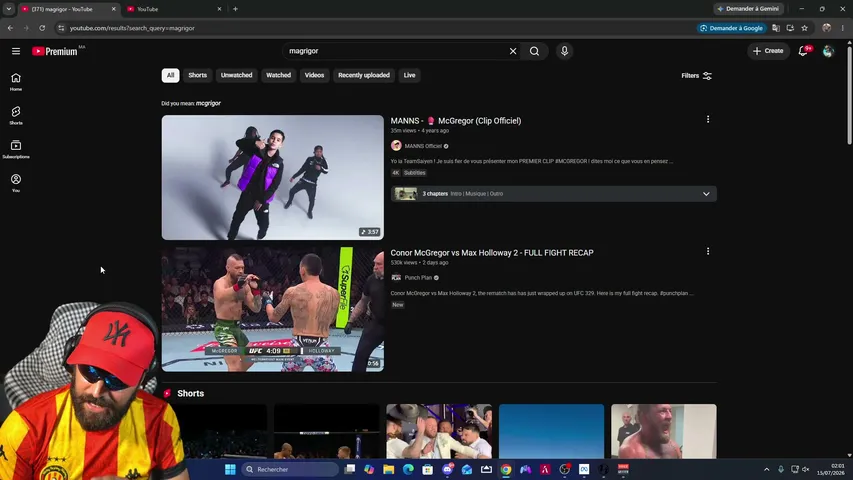
Task: Click Demander à Gemini button
Action: 749,9
